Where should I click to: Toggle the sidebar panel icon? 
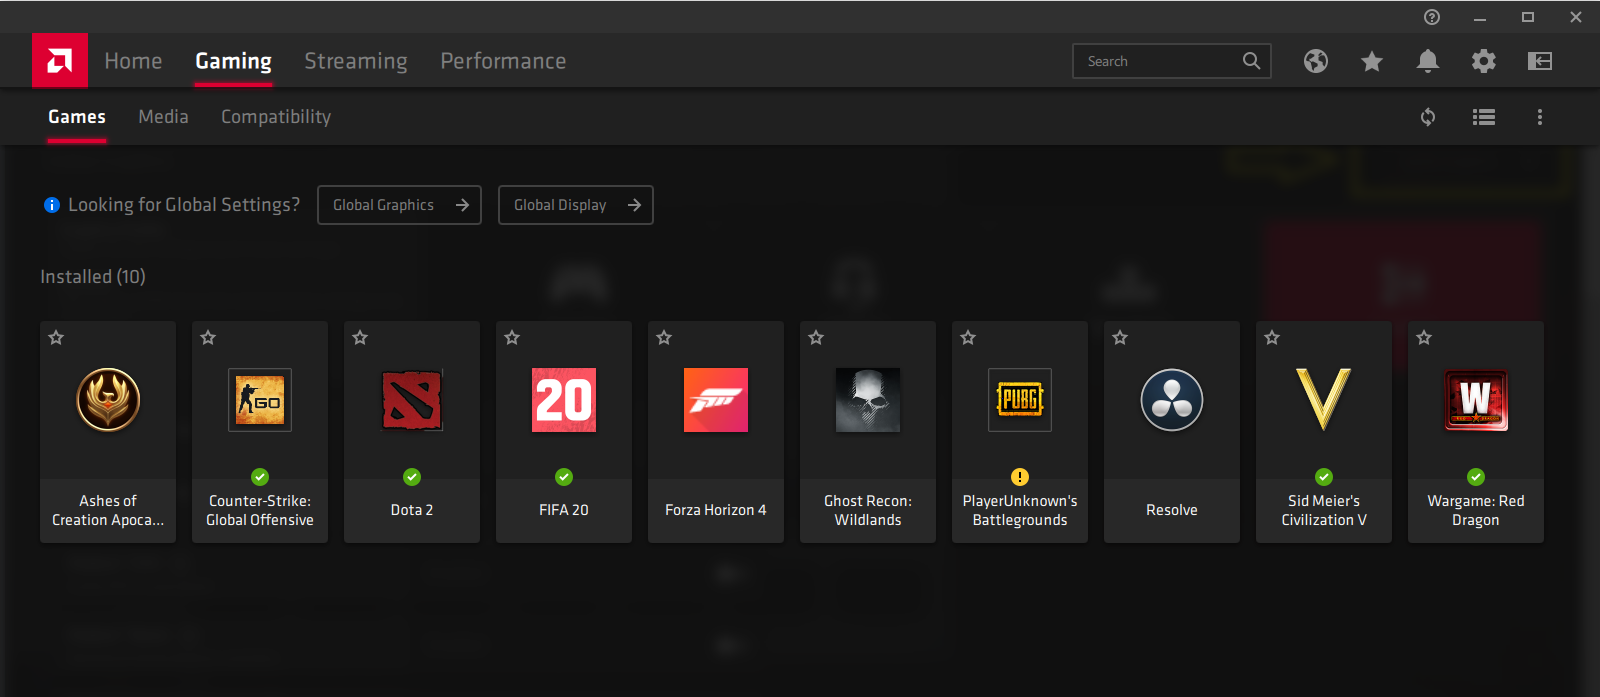coord(1540,61)
